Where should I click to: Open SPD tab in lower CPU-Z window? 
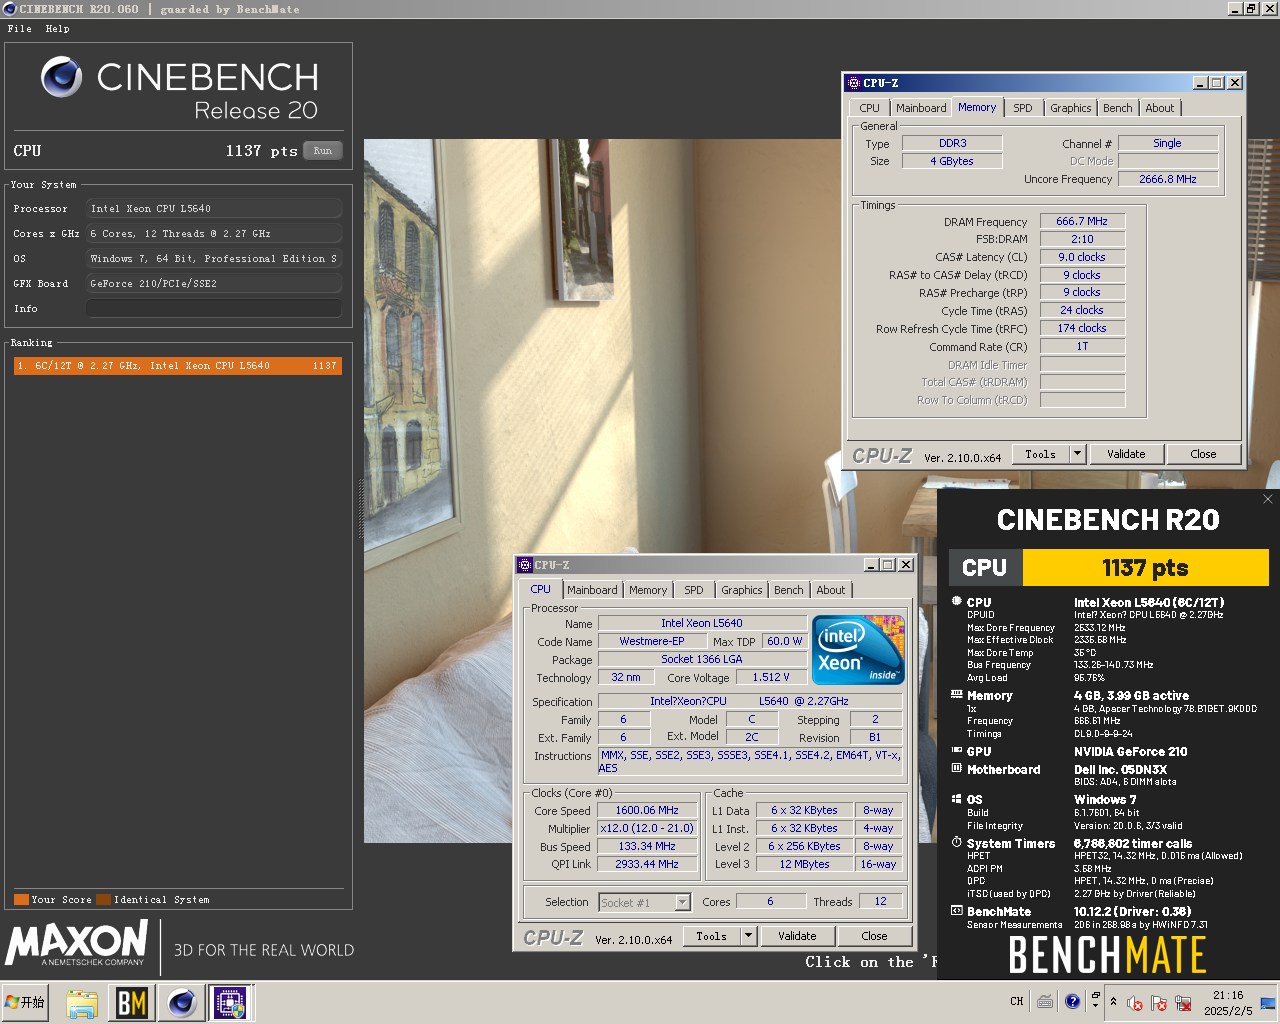[x=693, y=590]
